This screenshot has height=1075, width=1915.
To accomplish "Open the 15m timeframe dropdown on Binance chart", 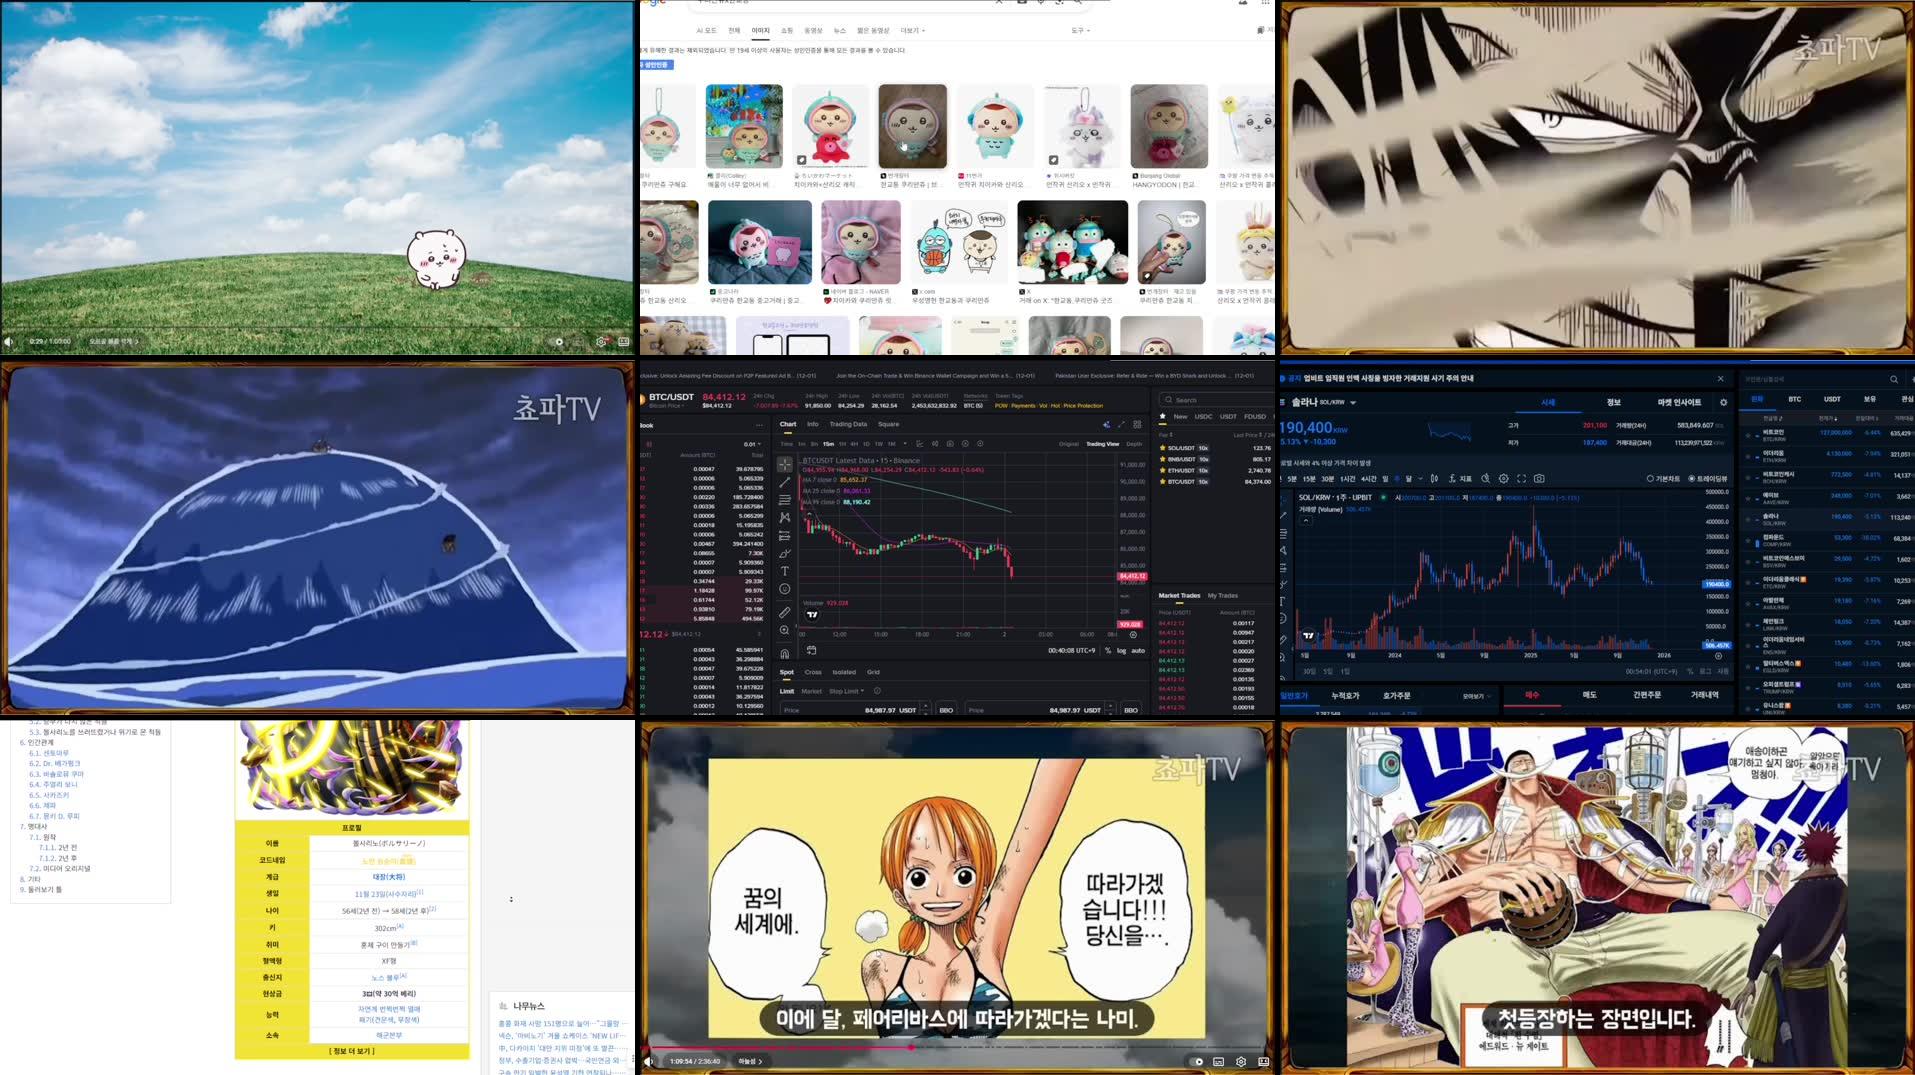I will coord(905,442).
